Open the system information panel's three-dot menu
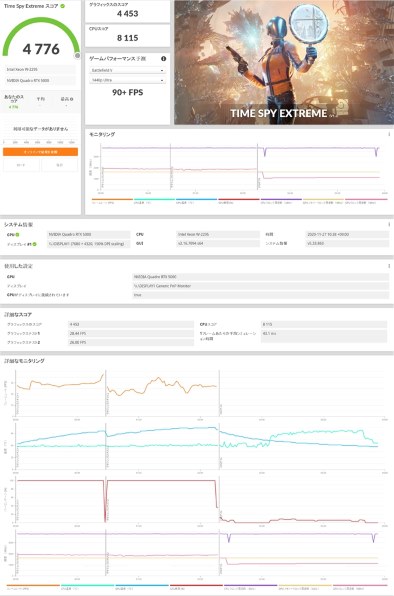Viewport: 394px width, 596px height. tap(389, 224)
